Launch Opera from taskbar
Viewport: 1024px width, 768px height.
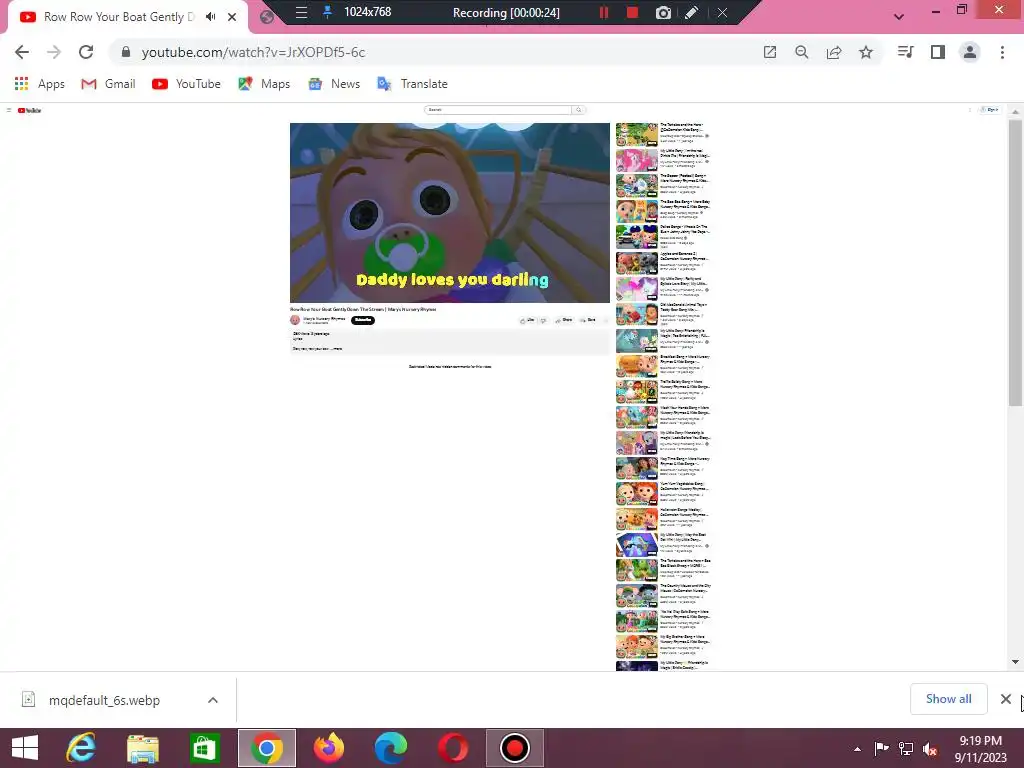[x=453, y=748]
